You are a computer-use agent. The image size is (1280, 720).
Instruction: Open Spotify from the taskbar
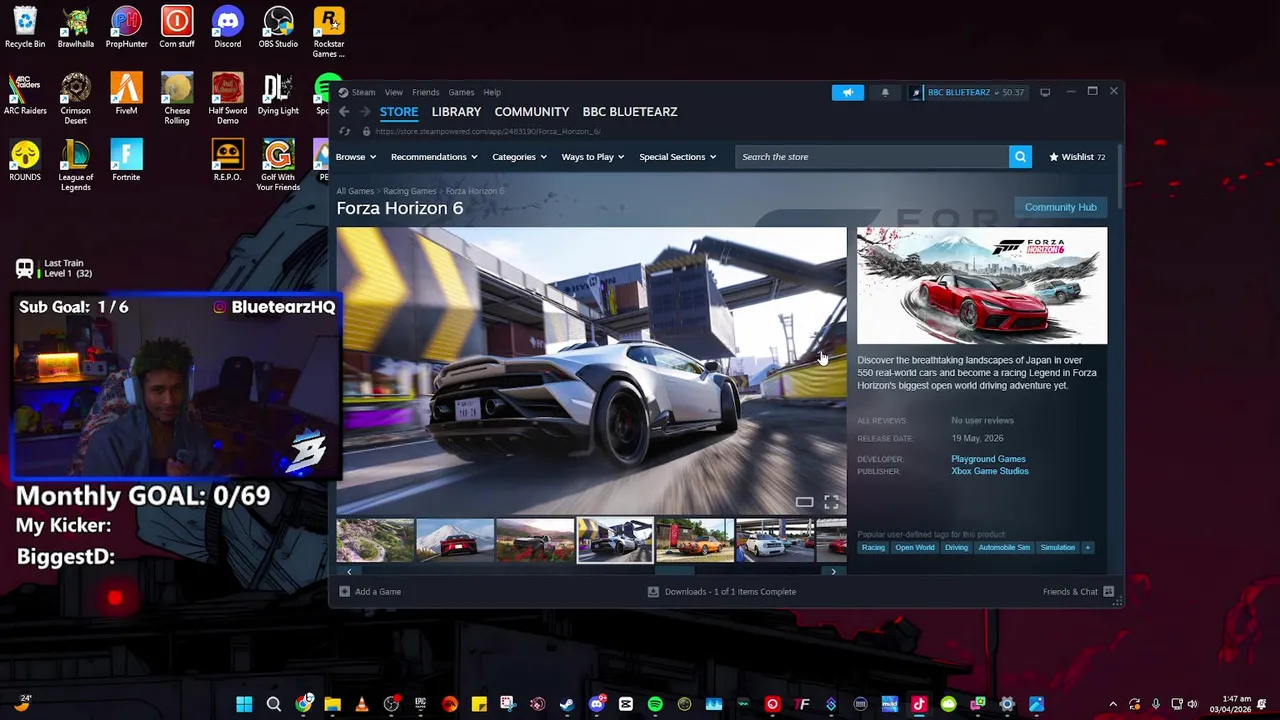pyautogui.click(x=655, y=704)
